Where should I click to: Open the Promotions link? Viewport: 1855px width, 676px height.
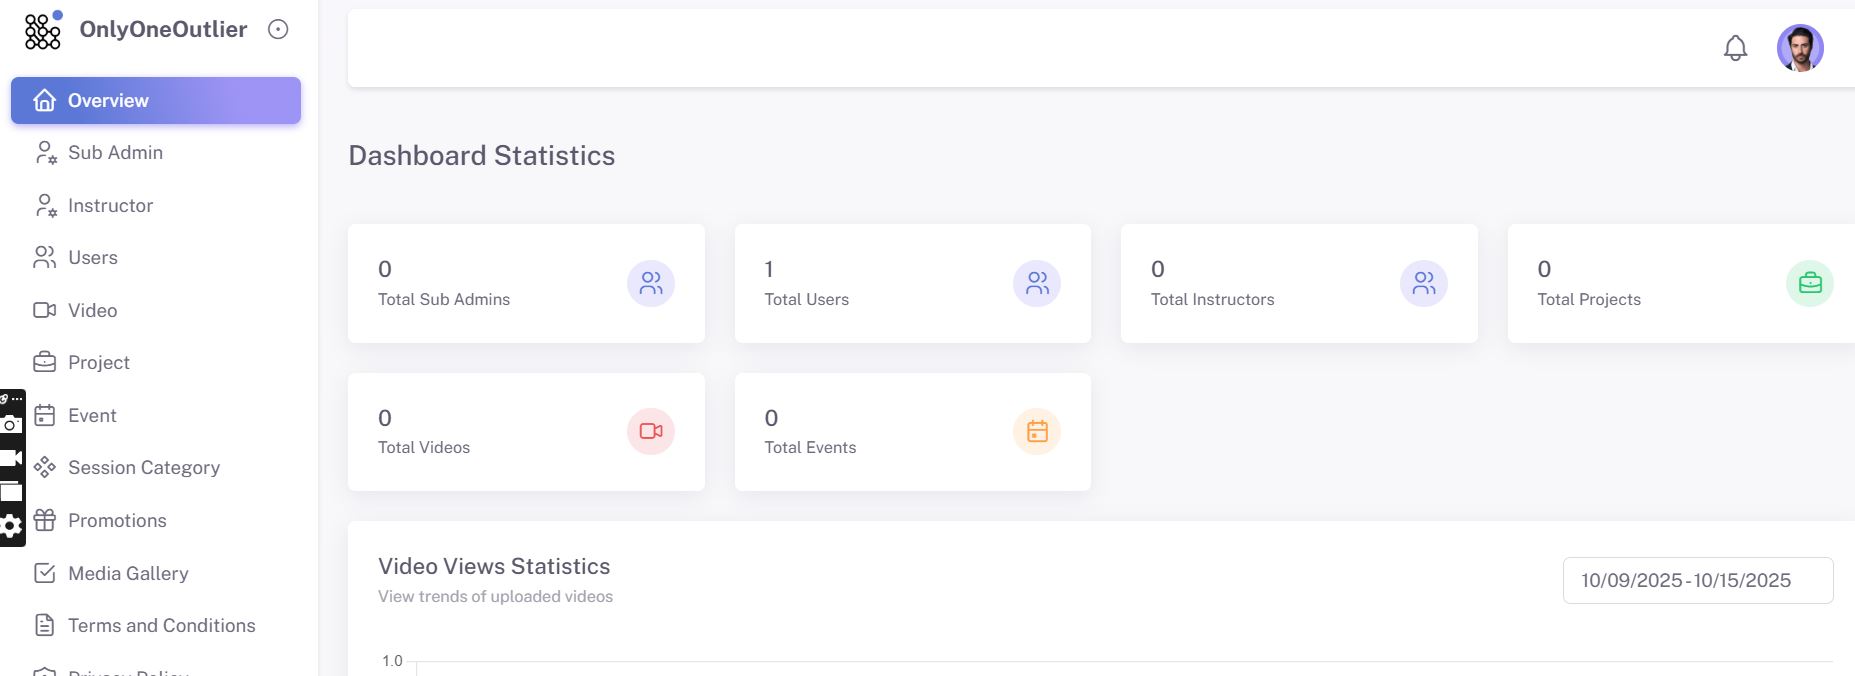pyautogui.click(x=117, y=521)
